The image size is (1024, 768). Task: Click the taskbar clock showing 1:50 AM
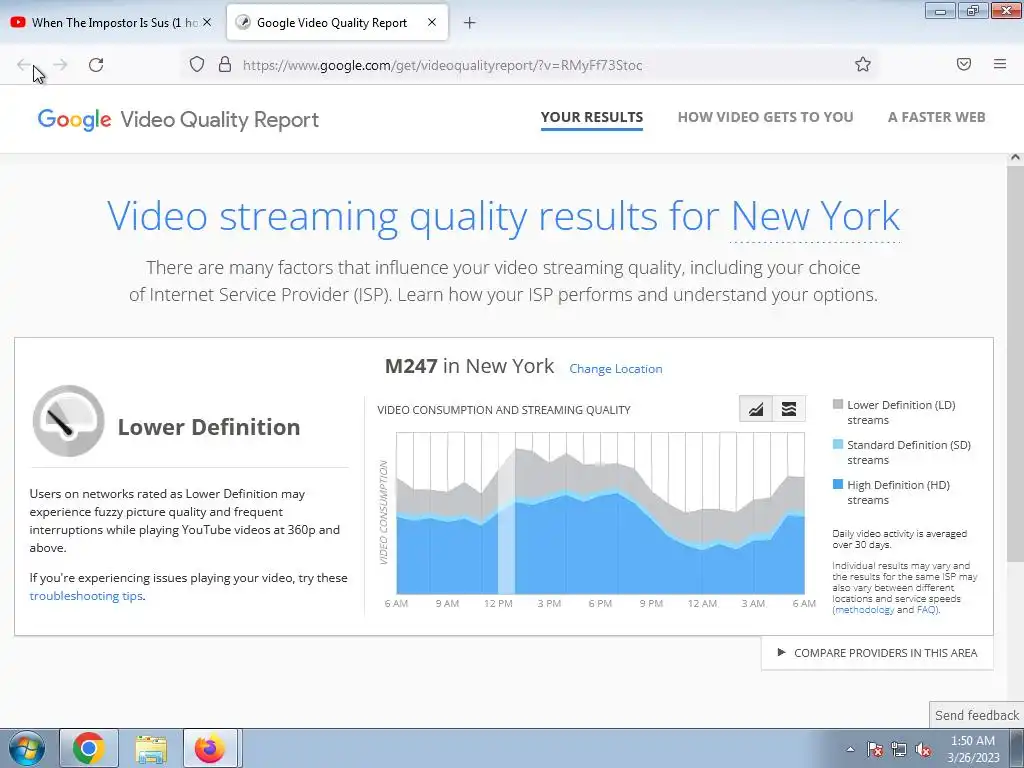coord(973,749)
